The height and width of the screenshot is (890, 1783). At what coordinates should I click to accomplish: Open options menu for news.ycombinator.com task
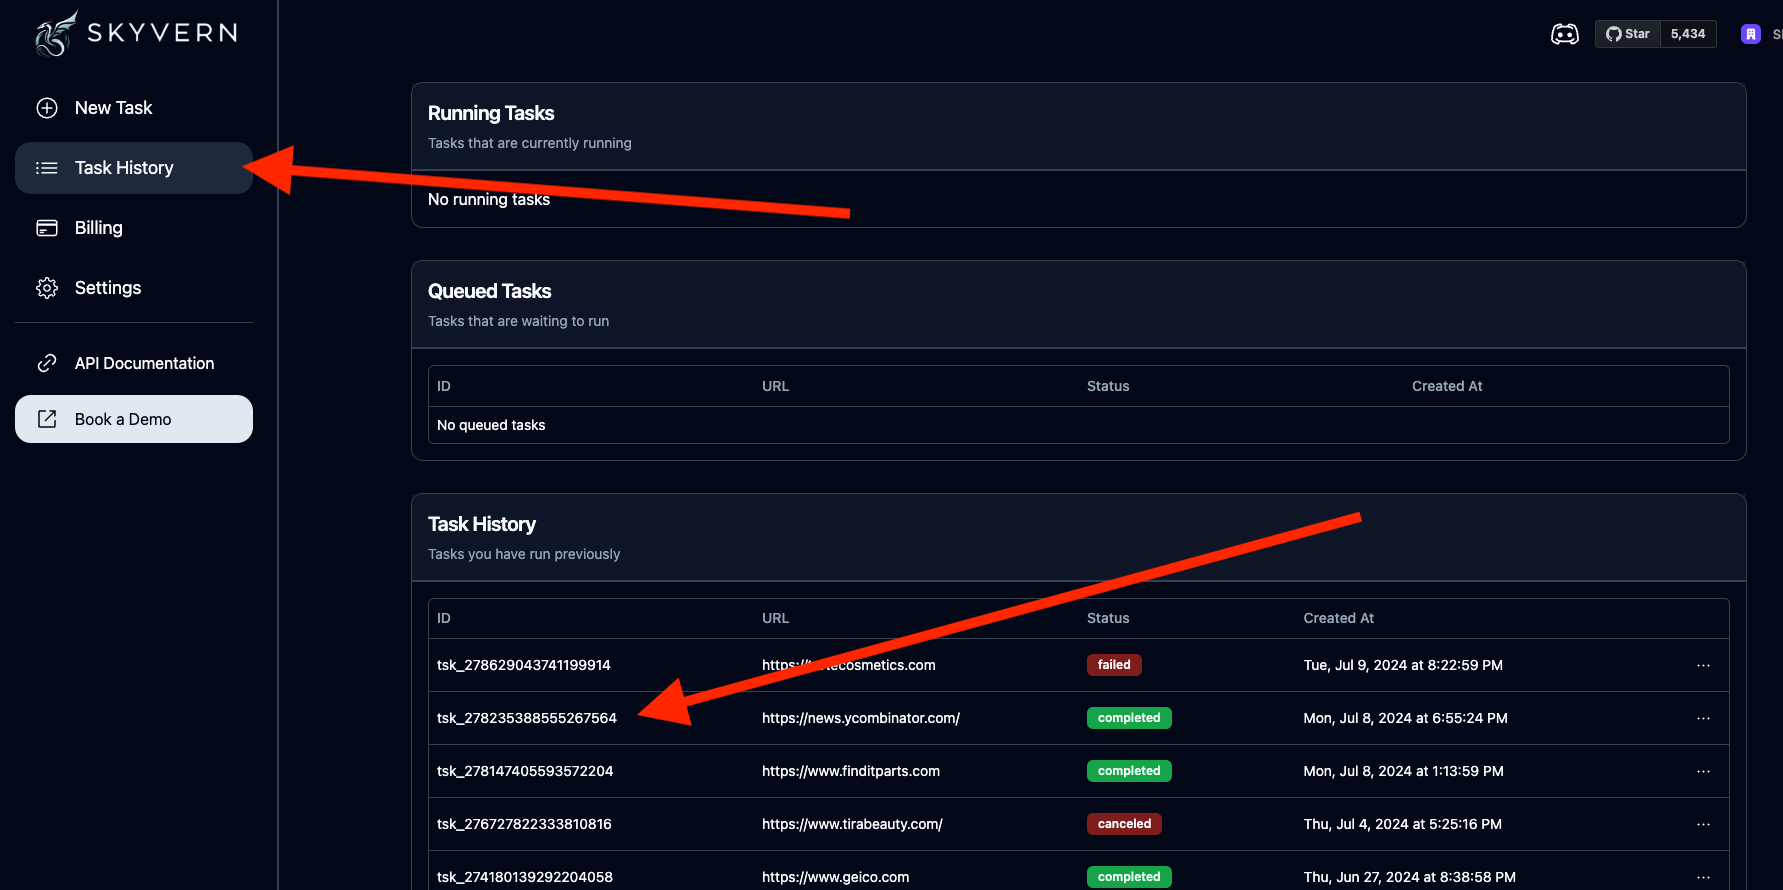click(x=1703, y=719)
